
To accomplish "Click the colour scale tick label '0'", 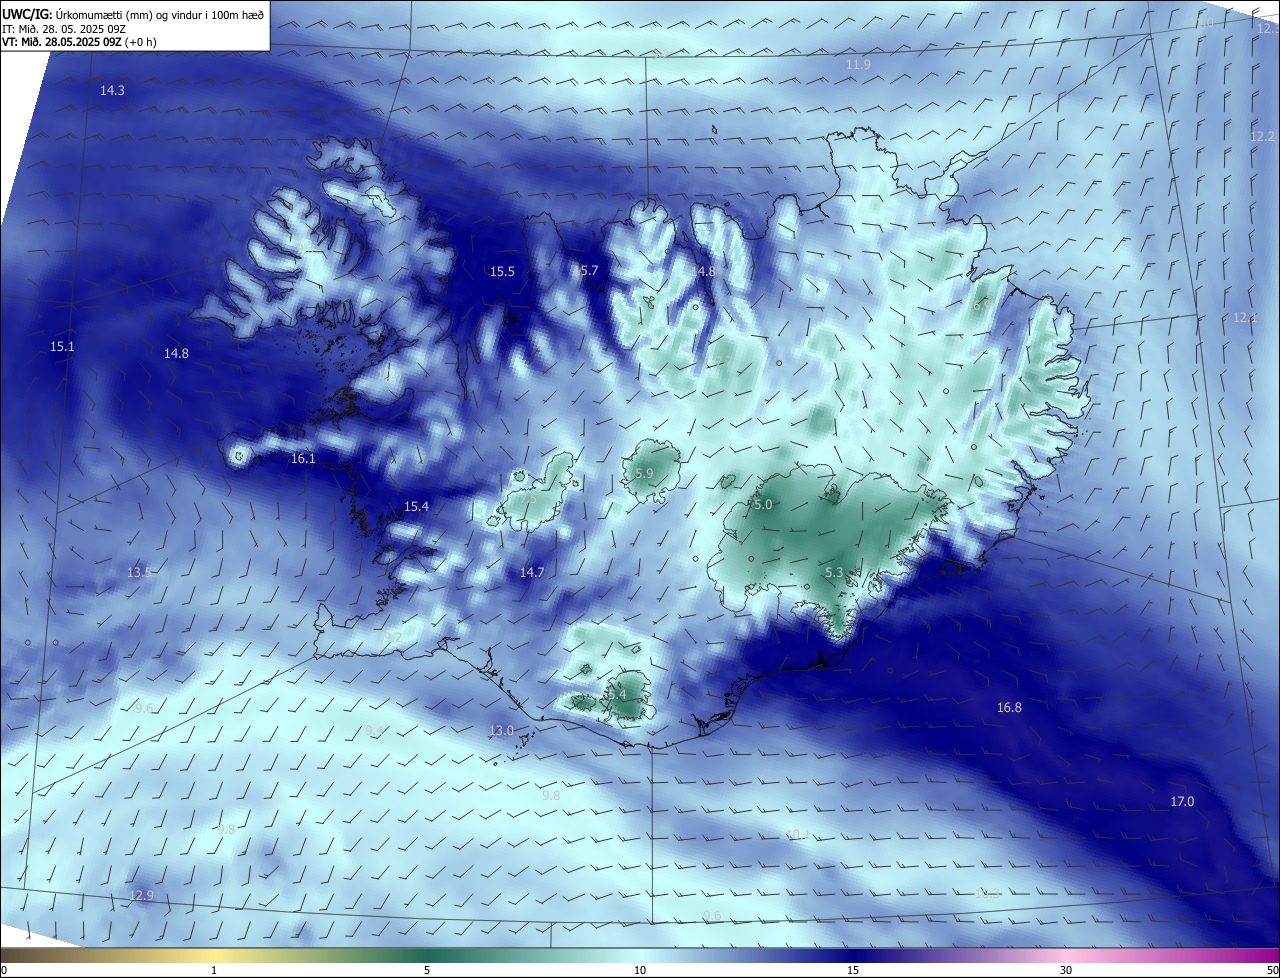I will (3, 970).
